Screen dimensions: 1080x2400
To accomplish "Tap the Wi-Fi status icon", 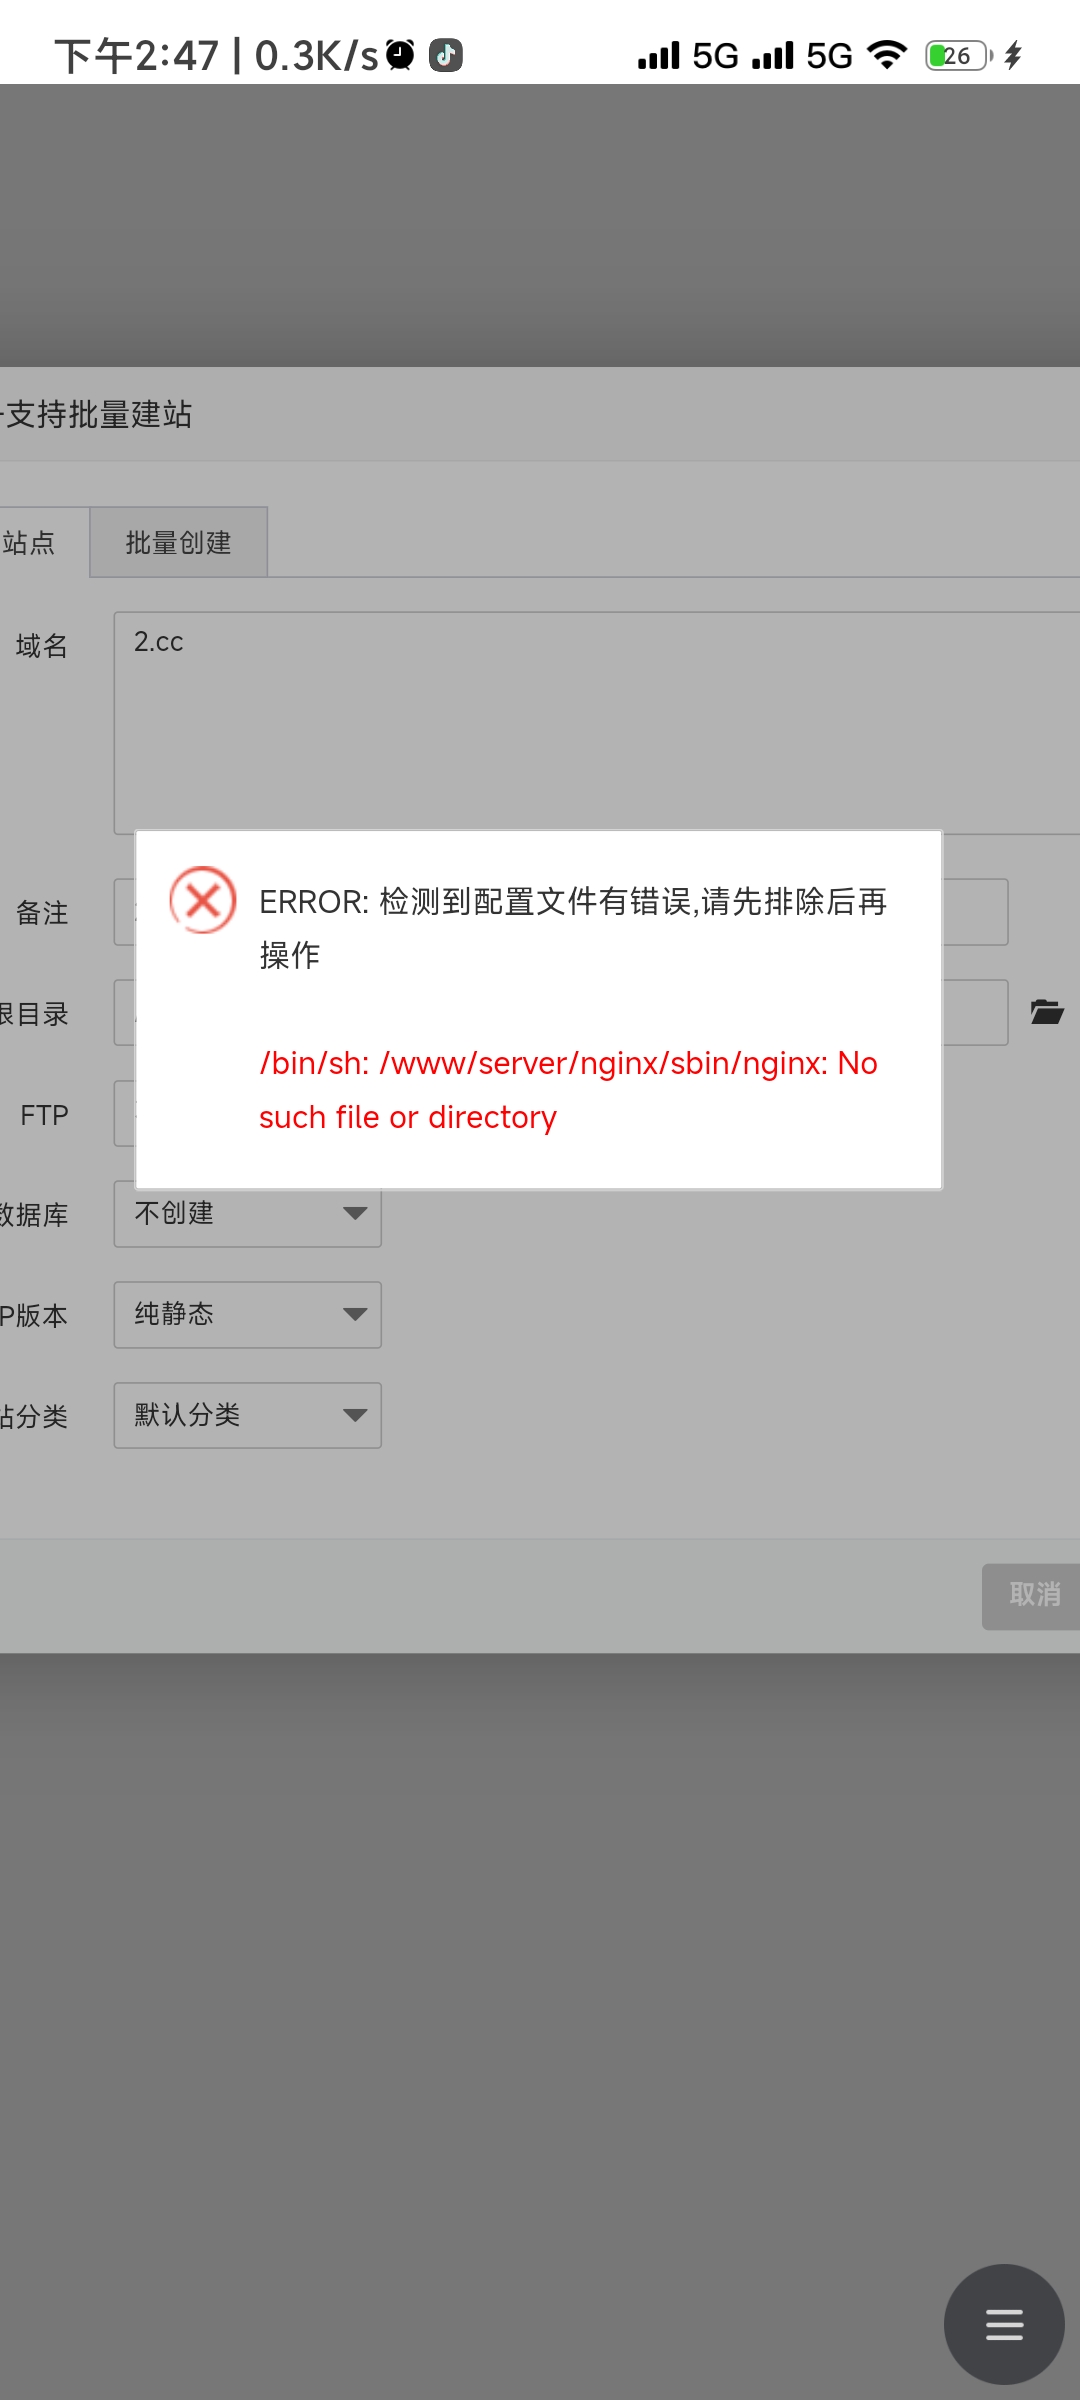I will click(887, 55).
